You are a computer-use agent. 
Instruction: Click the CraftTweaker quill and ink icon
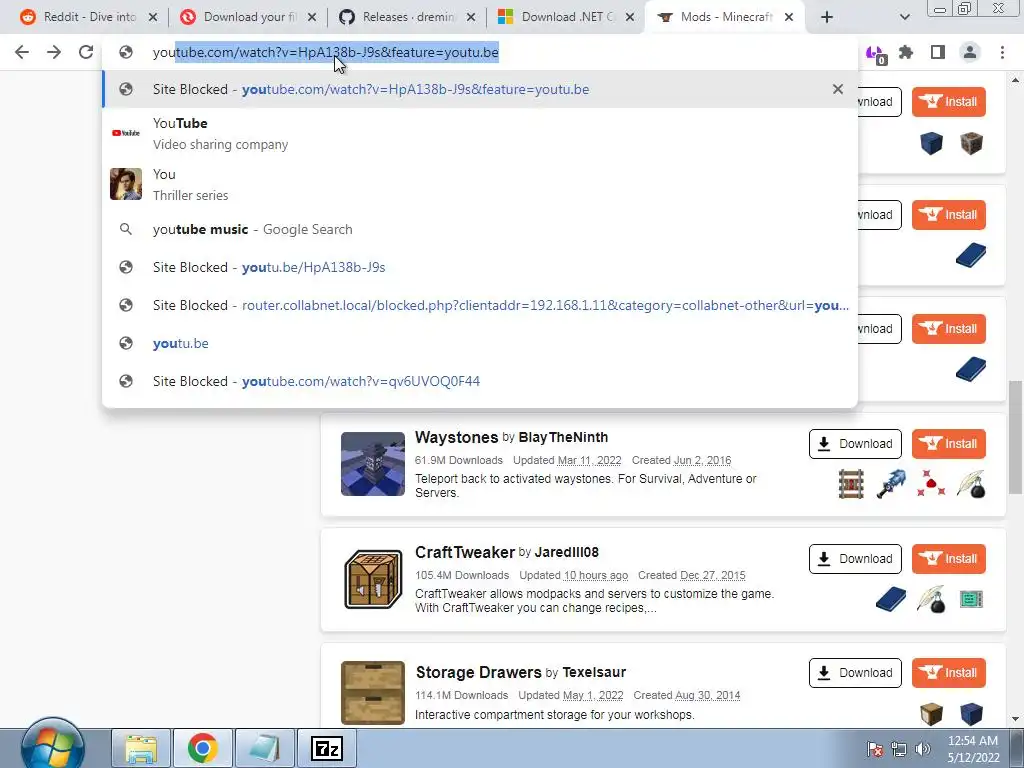pyautogui.click(x=931, y=600)
